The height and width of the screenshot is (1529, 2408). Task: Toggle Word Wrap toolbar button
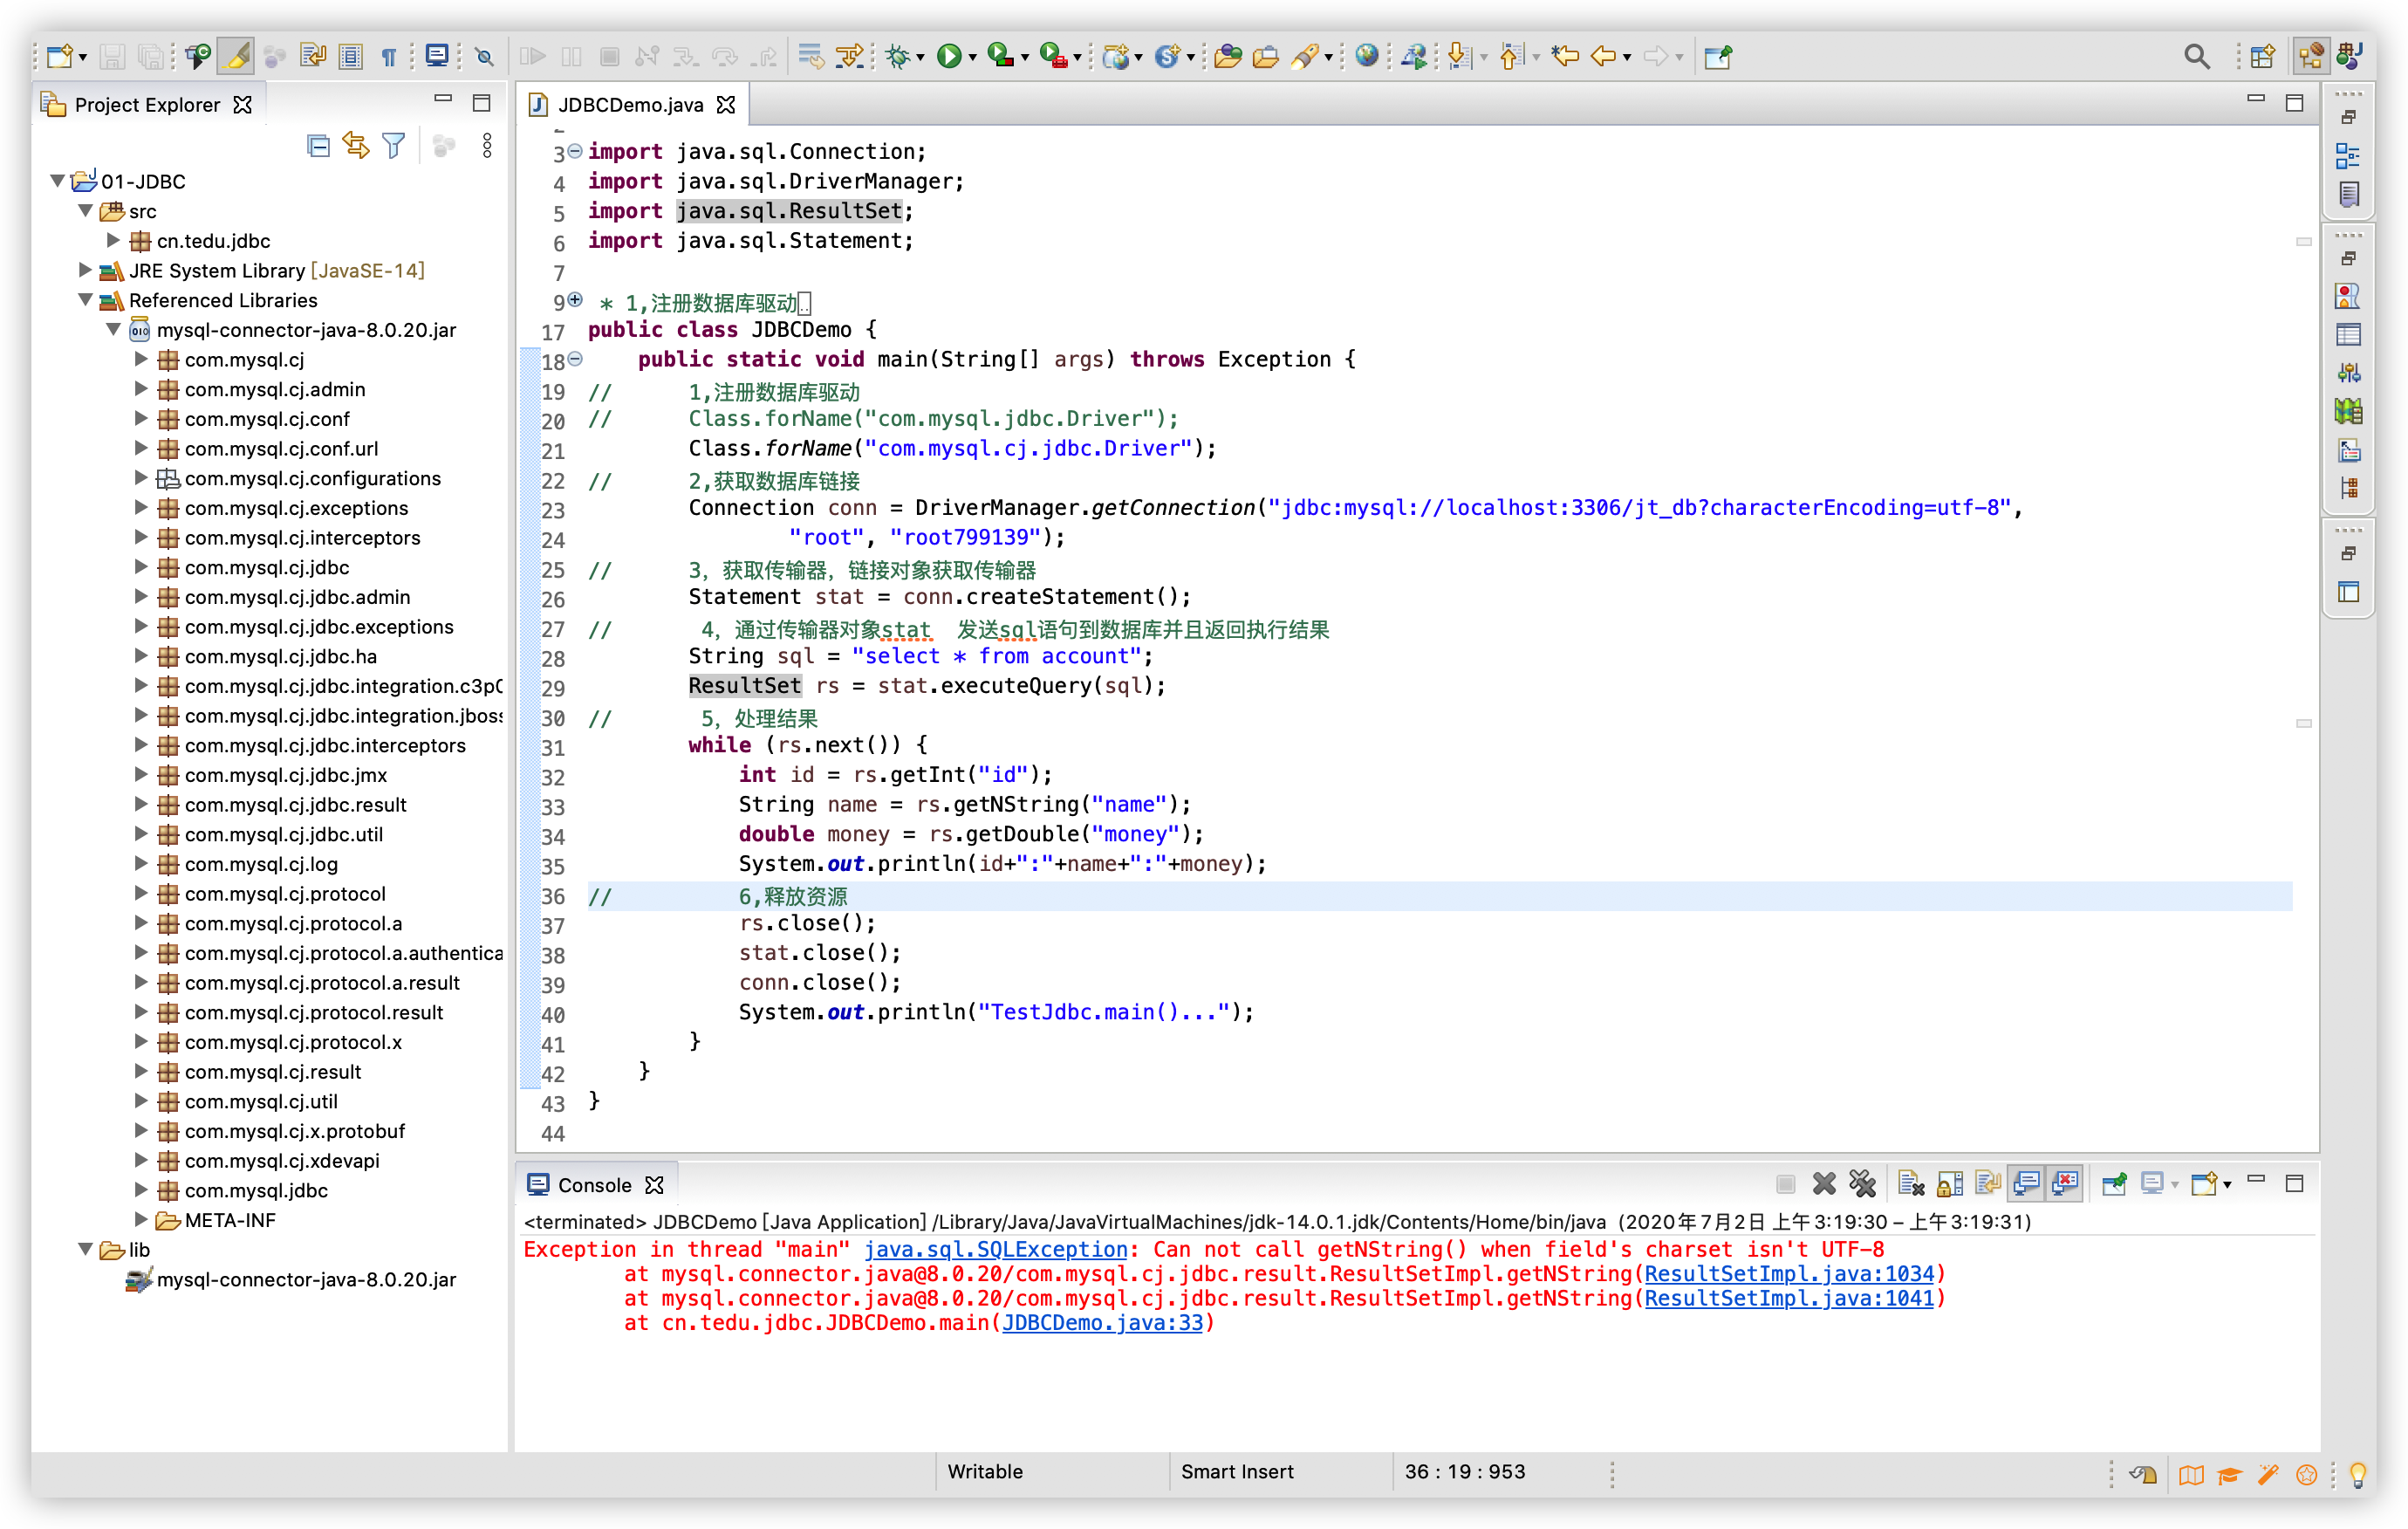(x=312, y=56)
